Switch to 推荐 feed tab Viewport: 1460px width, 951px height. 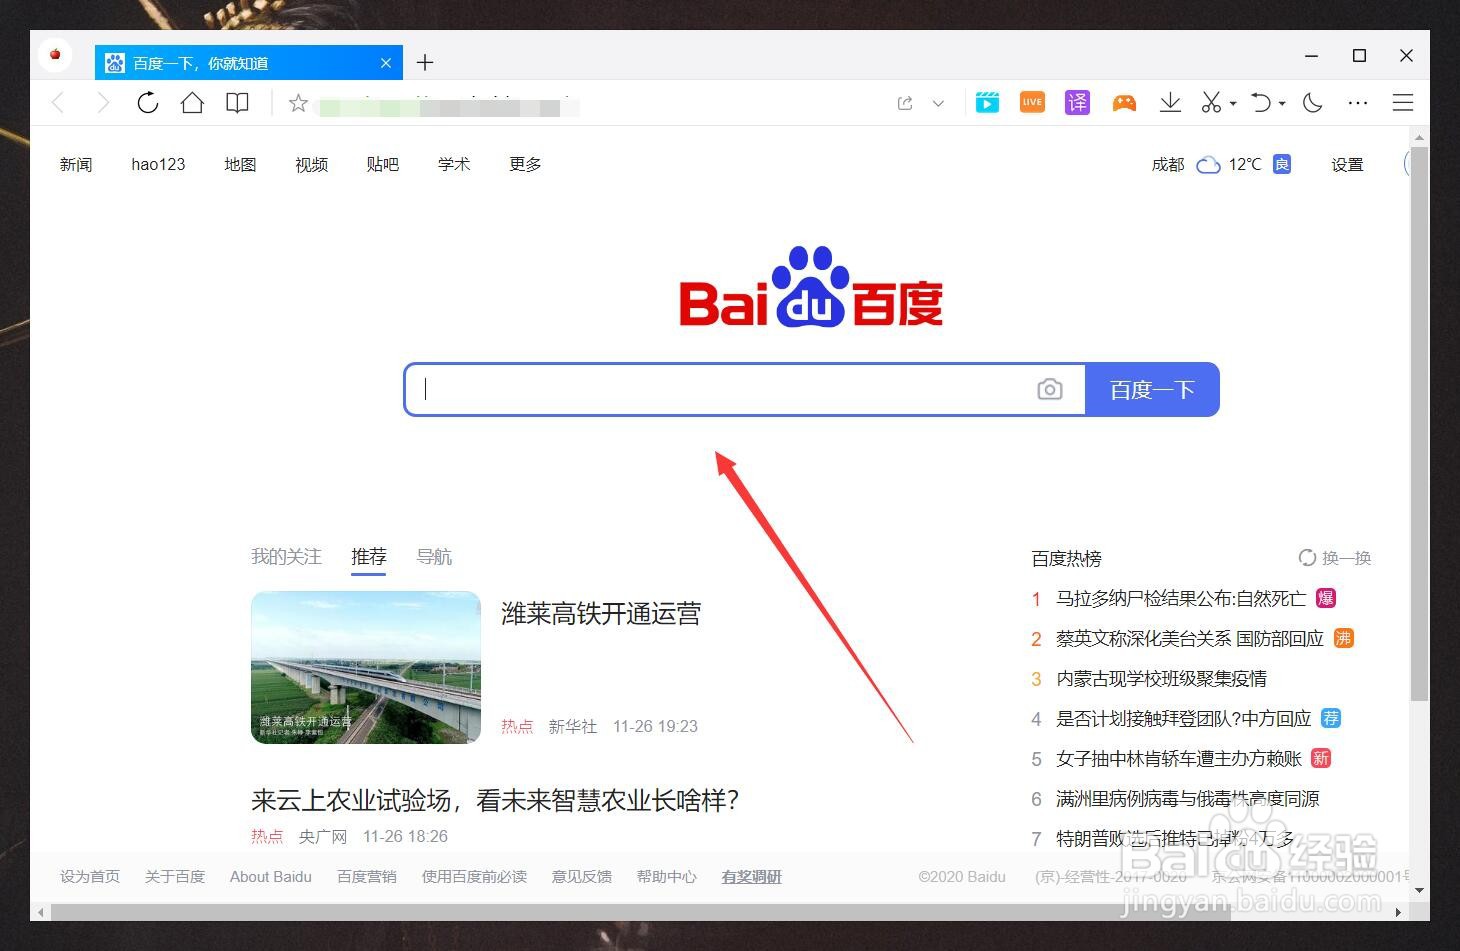[x=368, y=557]
